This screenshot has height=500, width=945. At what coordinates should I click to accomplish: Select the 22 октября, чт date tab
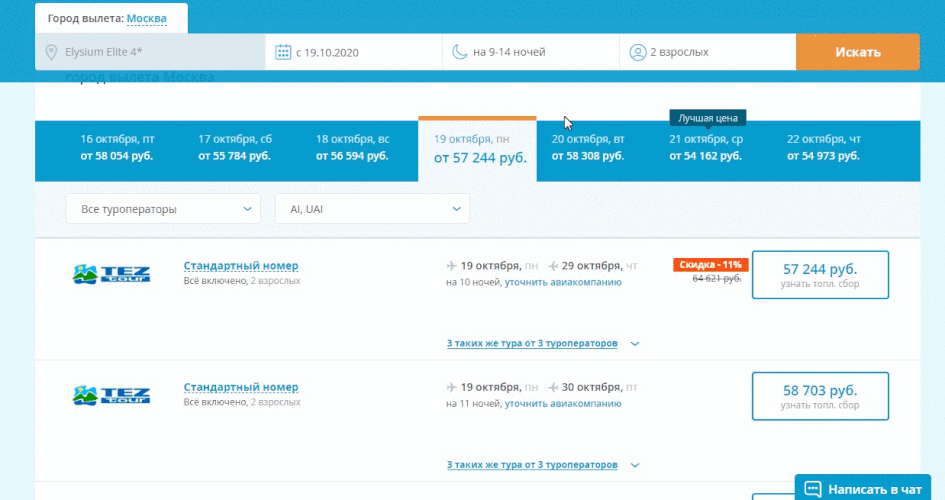[x=824, y=148]
